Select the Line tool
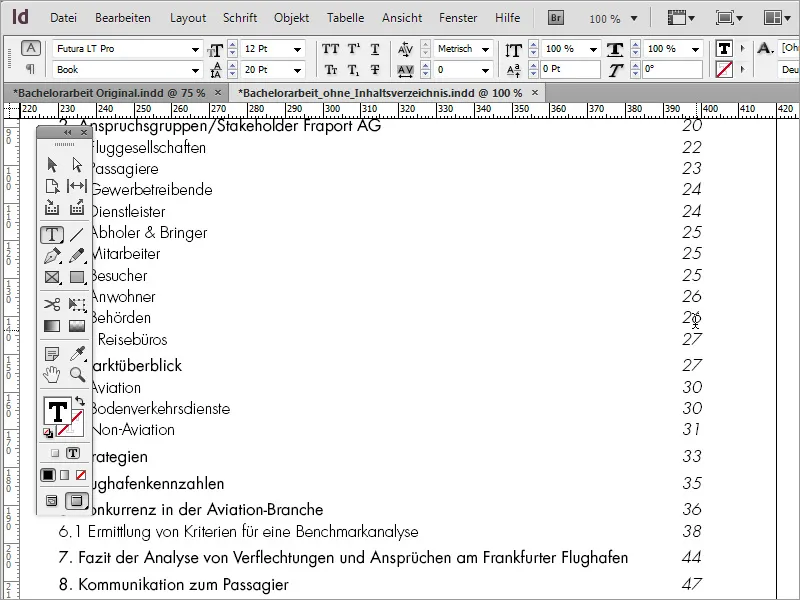The width and height of the screenshot is (800, 600). [77, 235]
